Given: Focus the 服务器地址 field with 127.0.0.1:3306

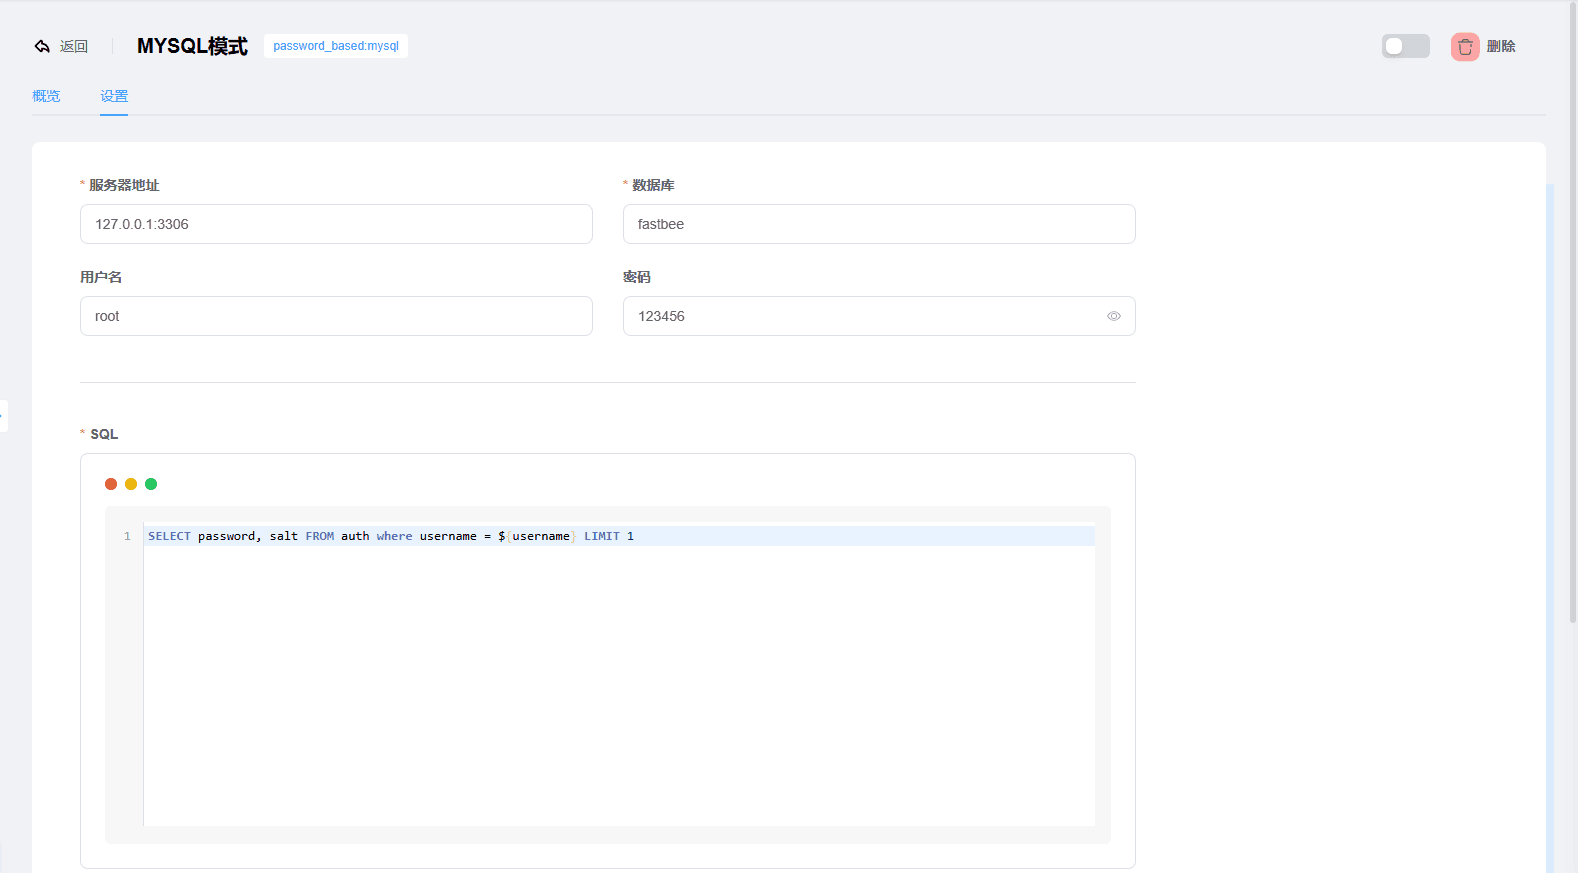Looking at the screenshot, I should pos(336,224).
